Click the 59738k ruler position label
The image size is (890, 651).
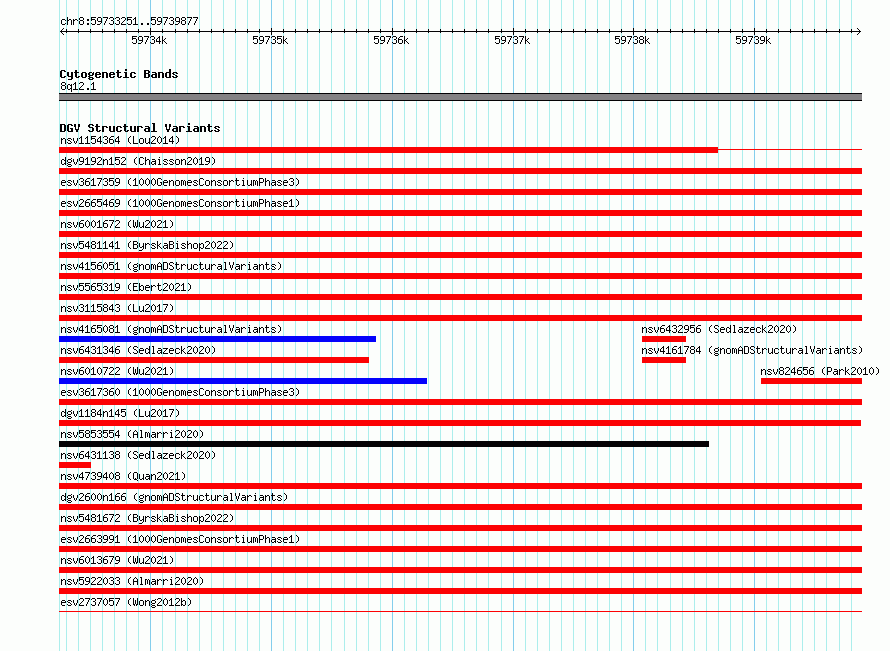[632, 40]
